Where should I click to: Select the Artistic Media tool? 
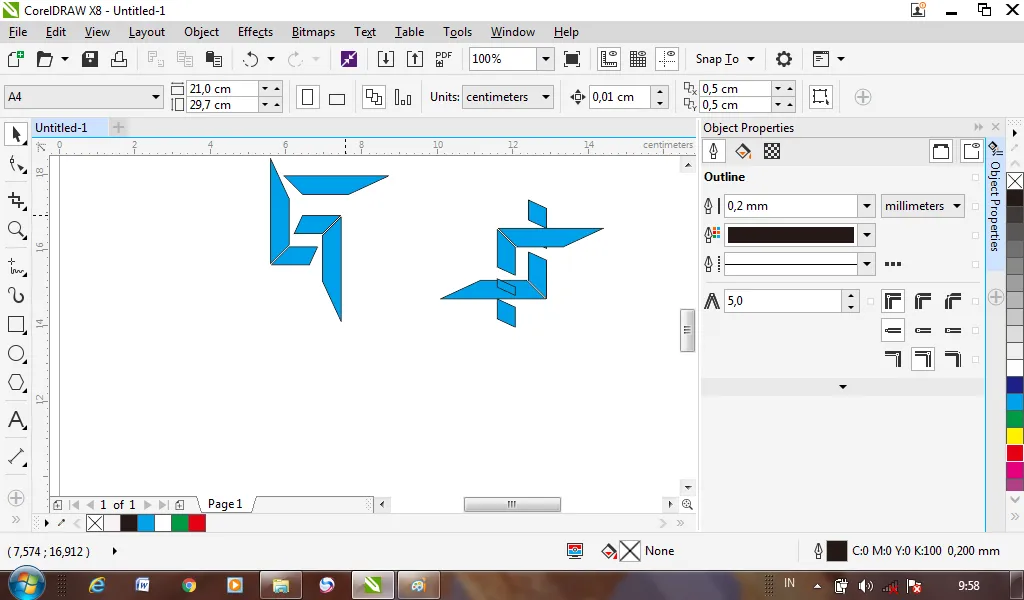click(x=16, y=296)
